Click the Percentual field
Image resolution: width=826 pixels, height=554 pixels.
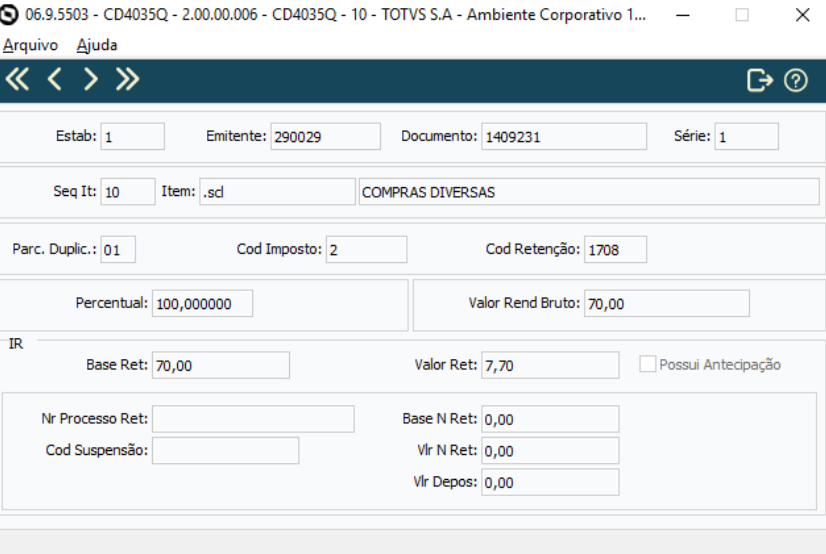(202, 303)
